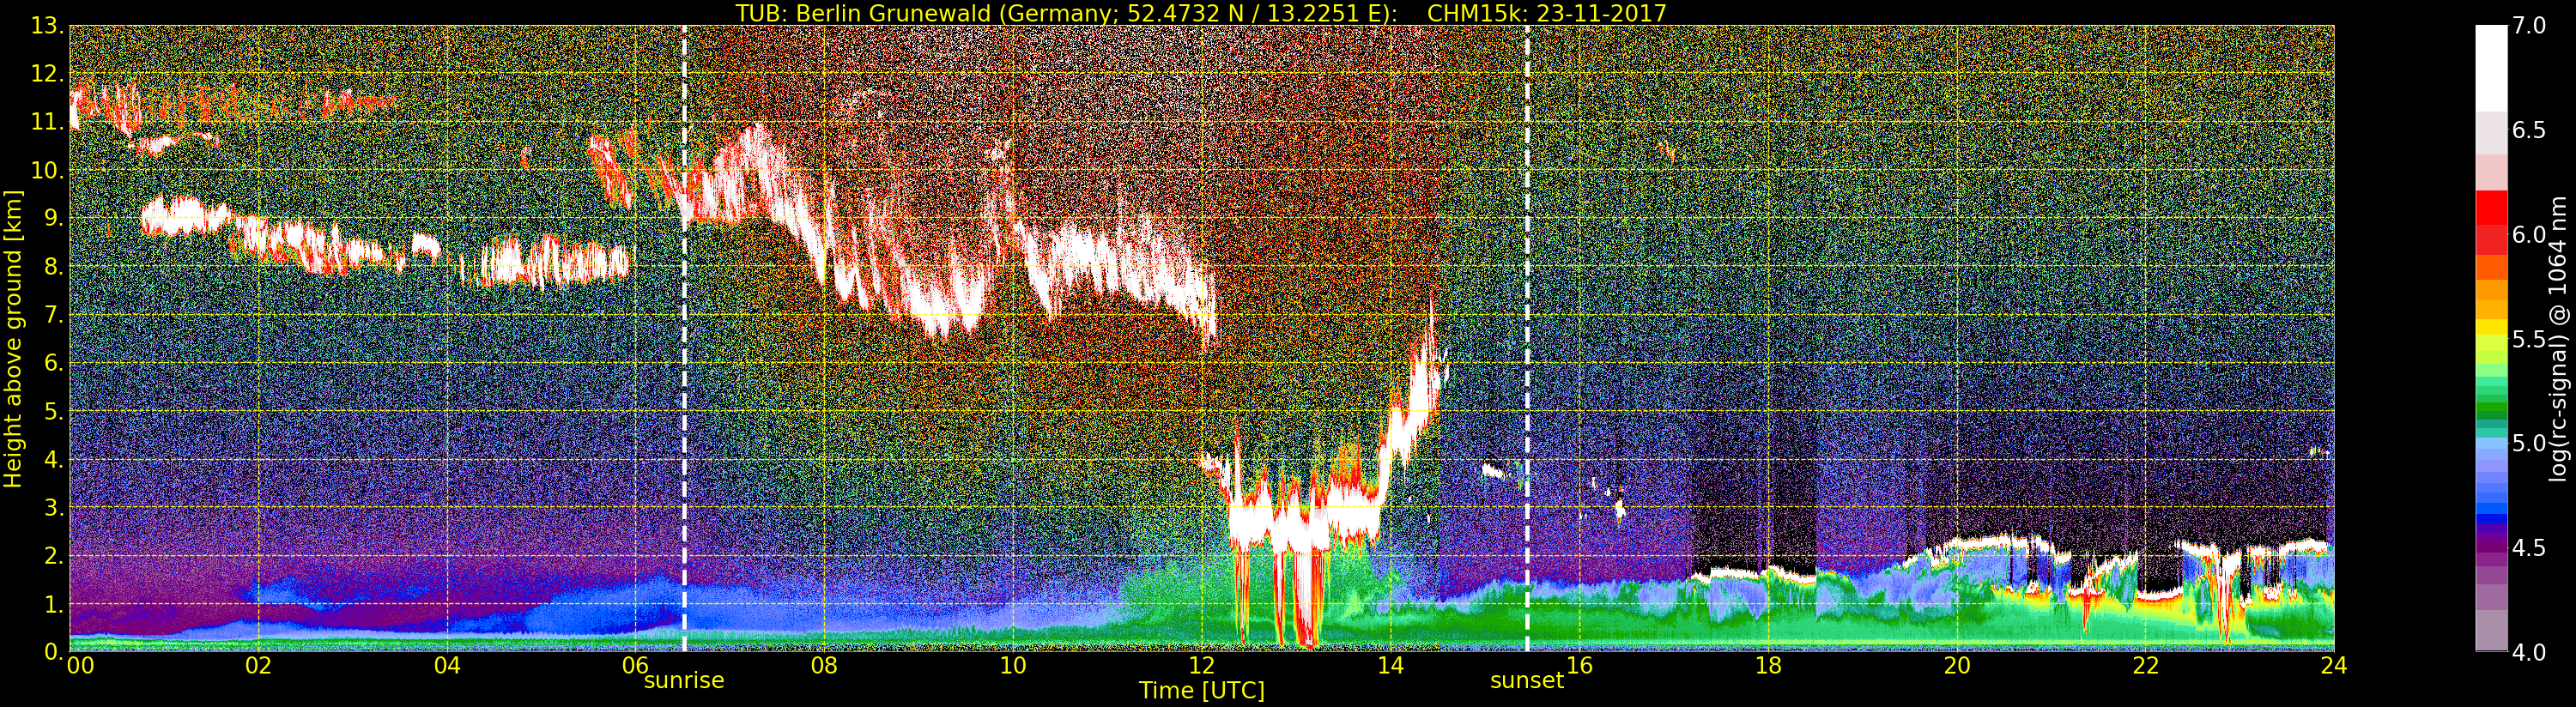
Task: Select the height-axis tick label '13.'
Action: 46,26
